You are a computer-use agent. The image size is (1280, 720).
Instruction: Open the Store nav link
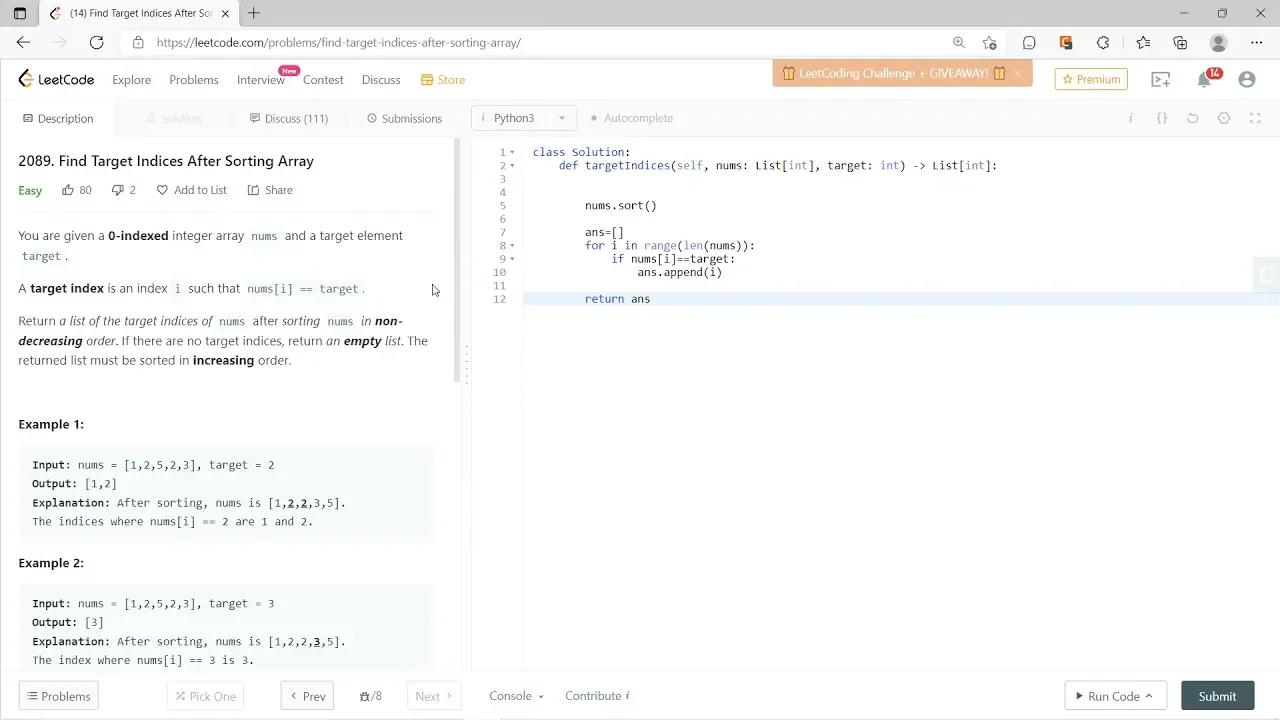pos(443,79)
